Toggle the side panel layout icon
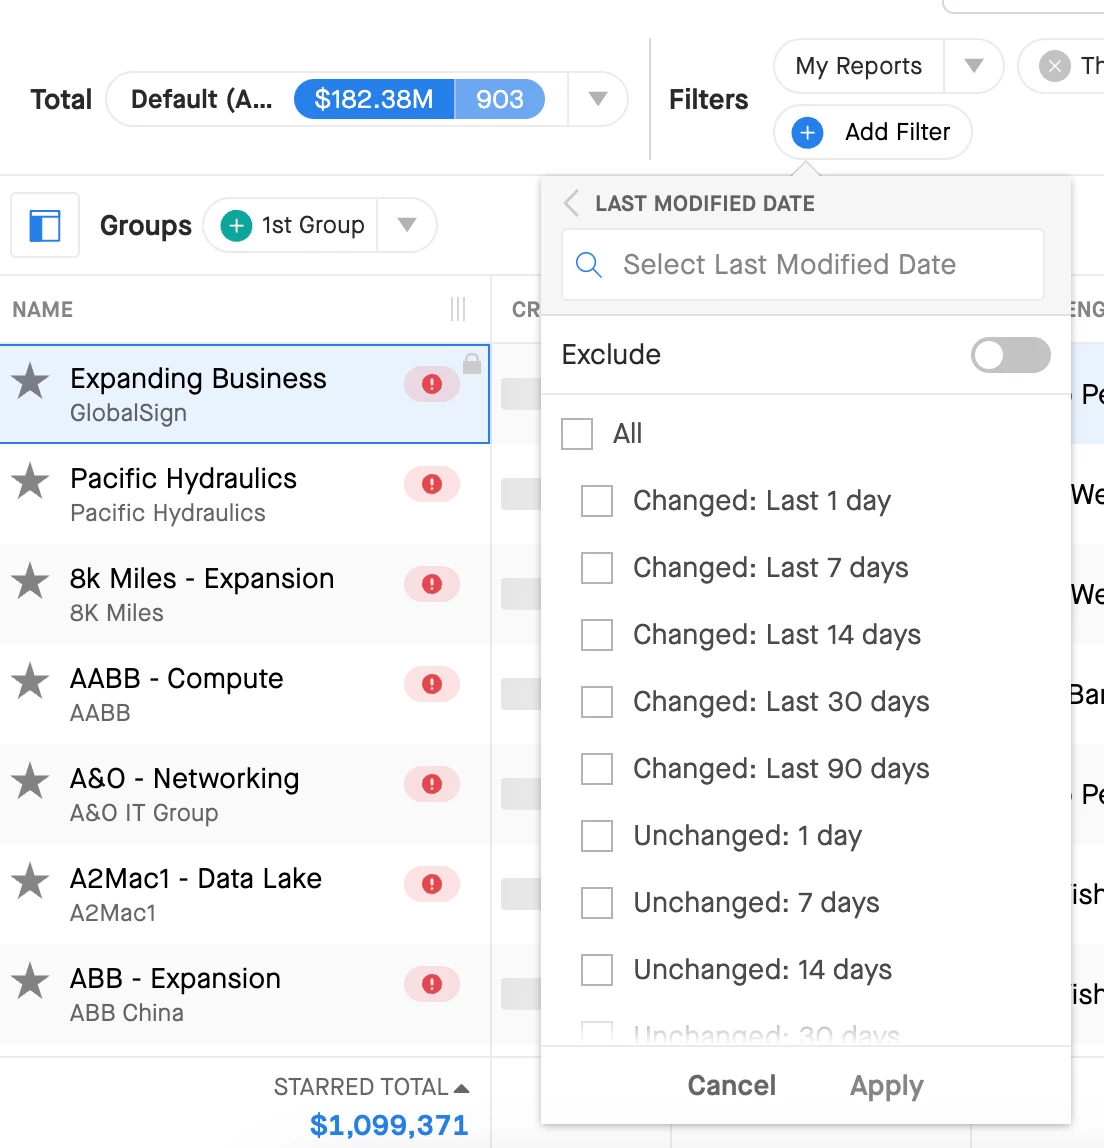This screenshot has height=1148, width=1104. pos(45,226)
